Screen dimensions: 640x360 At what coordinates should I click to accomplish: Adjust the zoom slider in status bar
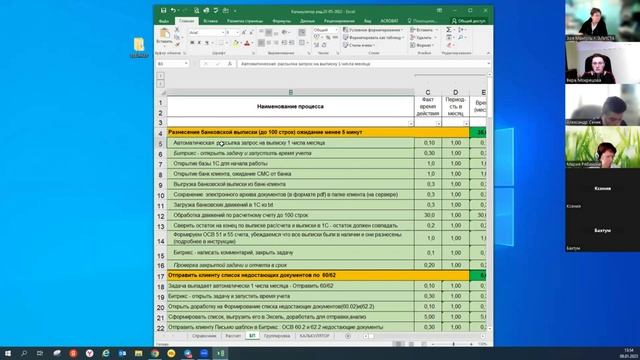pyautogui.click(x=453, y=344)
